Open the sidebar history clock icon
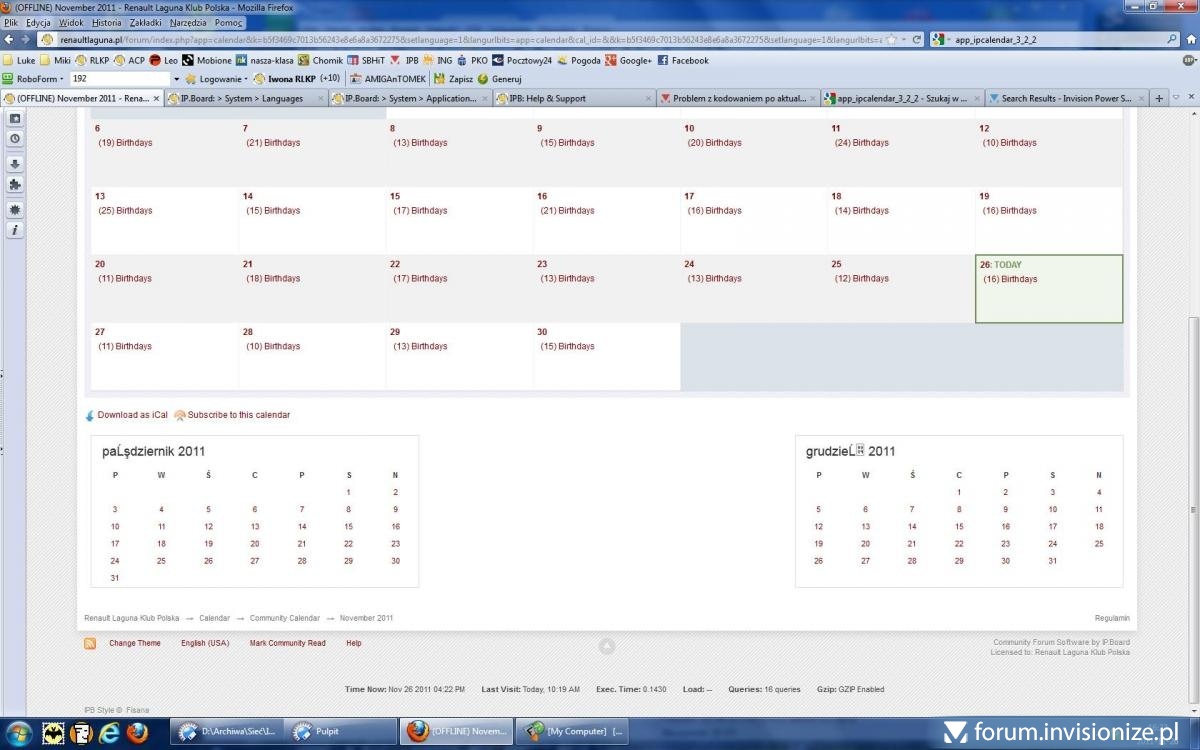This screenshot has height=750, width=1200. pos(15,138)
